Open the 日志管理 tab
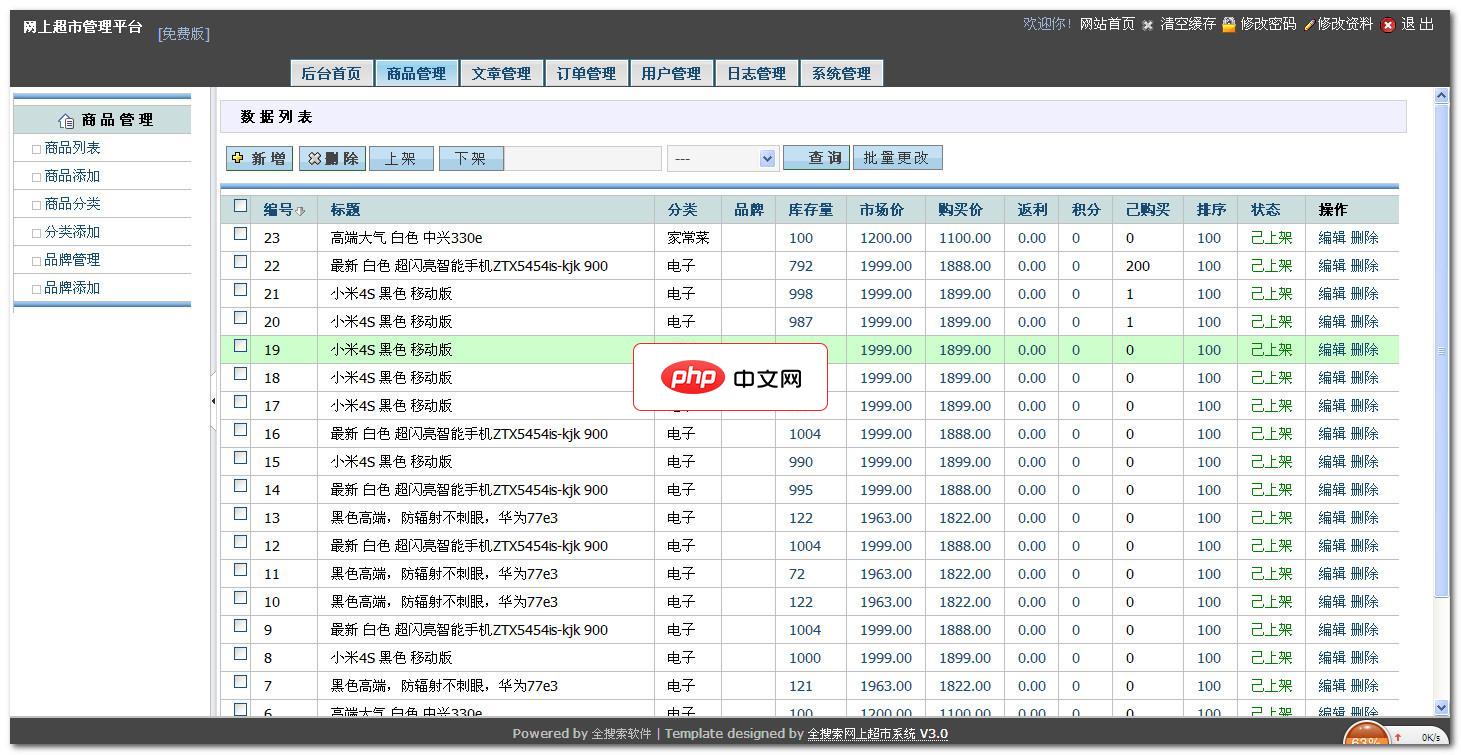1461x755 pixels. 756,72
